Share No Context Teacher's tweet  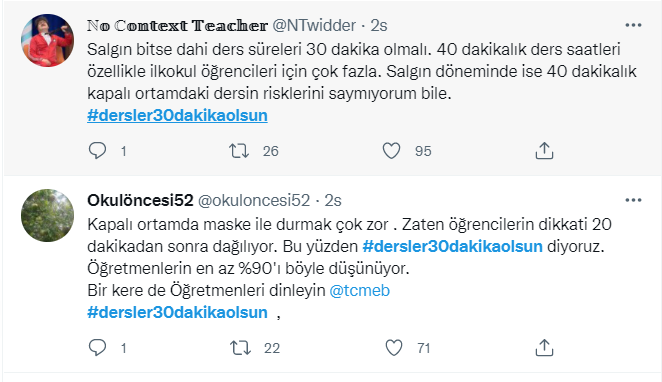(544, 151)
